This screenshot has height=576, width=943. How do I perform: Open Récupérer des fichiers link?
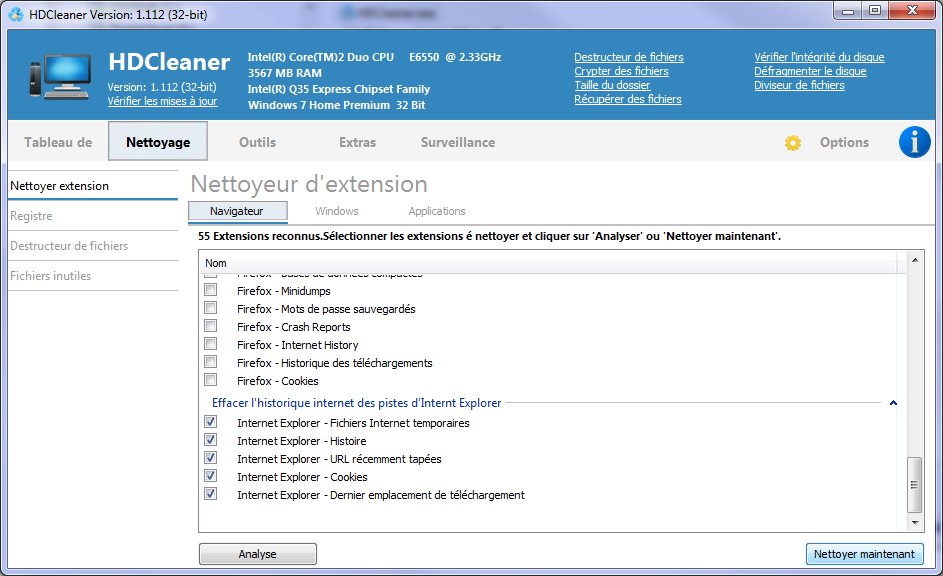click(628, 99)
